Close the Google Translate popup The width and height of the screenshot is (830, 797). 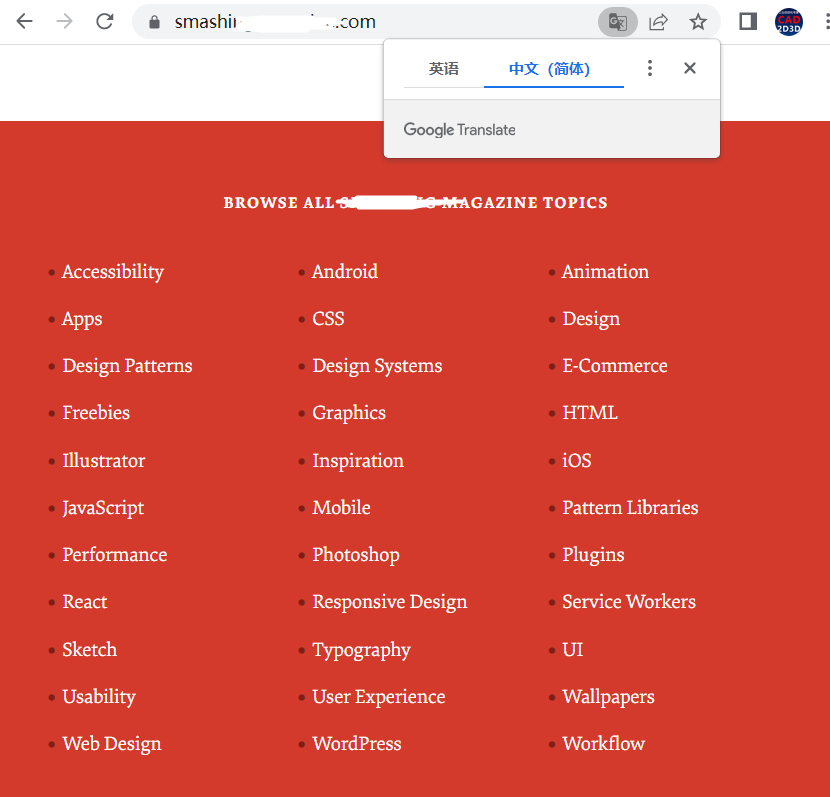point(689,68)
